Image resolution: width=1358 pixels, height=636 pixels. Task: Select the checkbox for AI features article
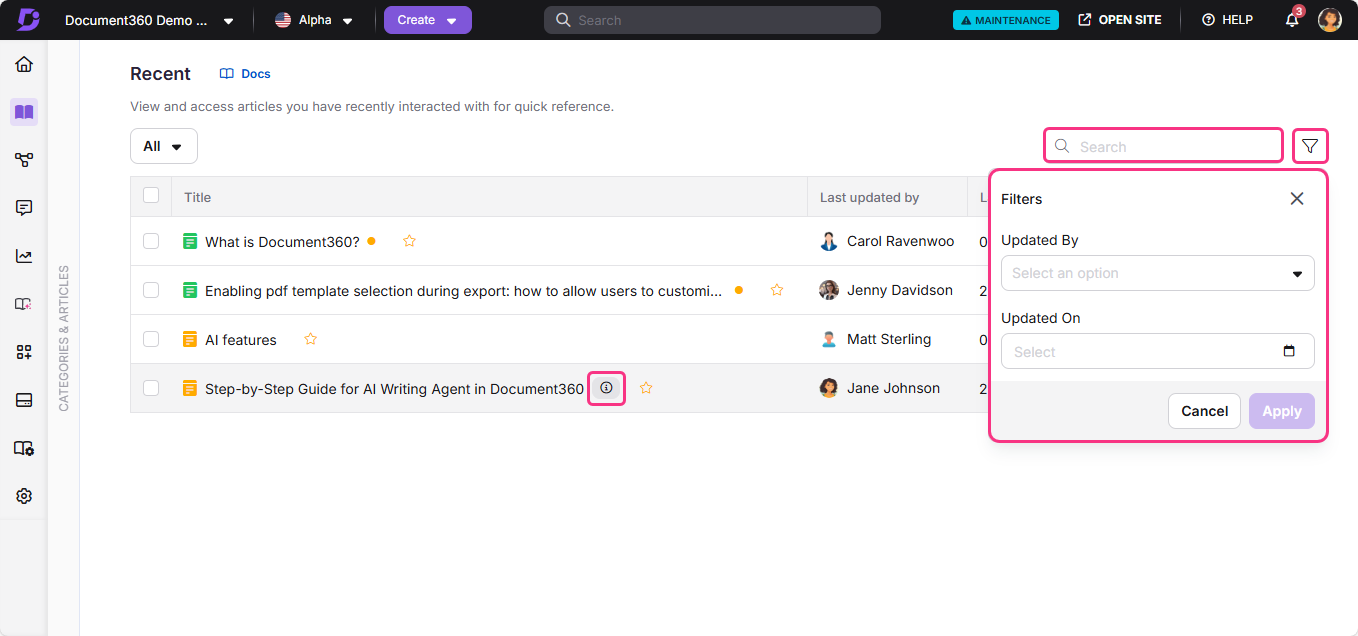(x=151, y=339)
